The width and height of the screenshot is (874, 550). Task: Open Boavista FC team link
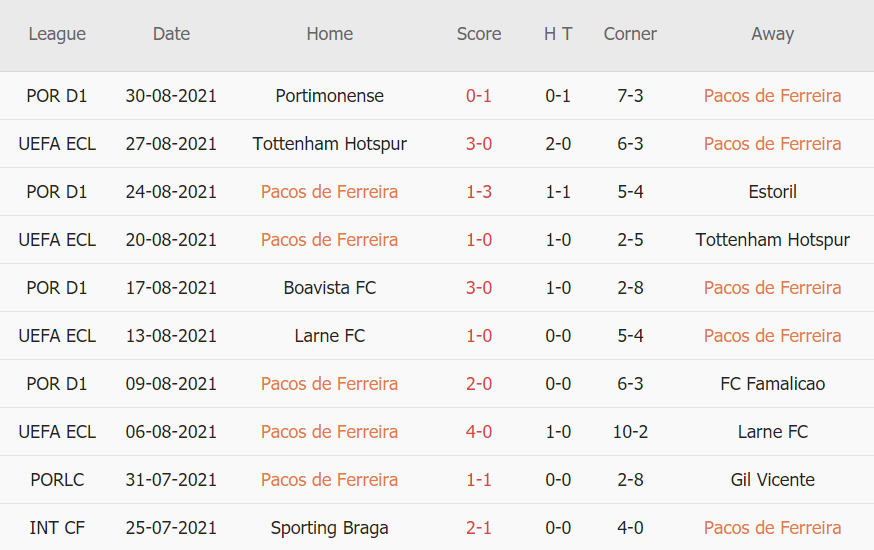[x=330, y=288]
